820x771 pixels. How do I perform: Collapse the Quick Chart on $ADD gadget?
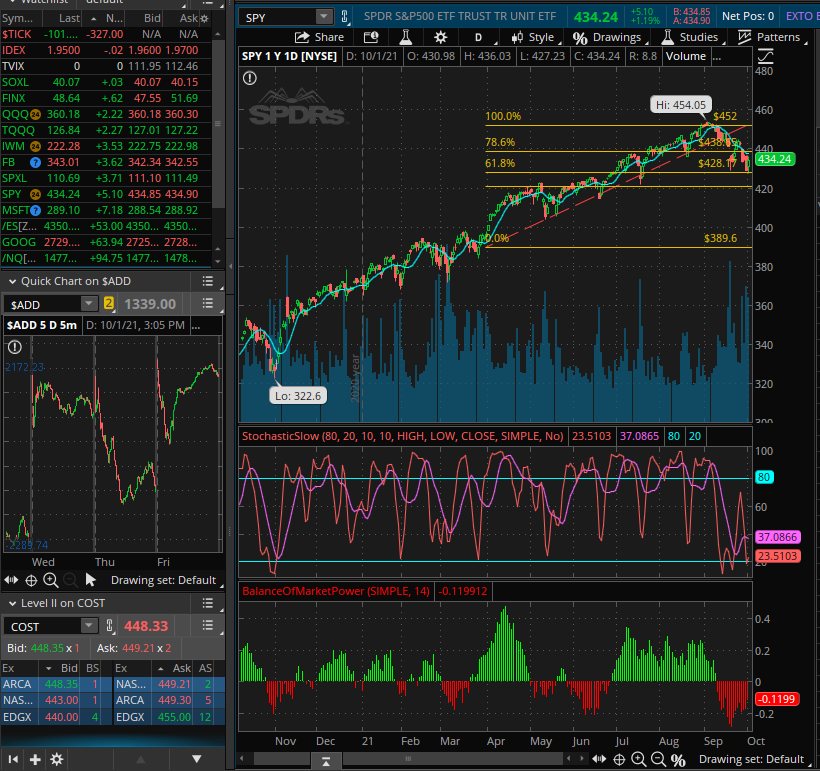pyautogui.click(x=12, y=281)
